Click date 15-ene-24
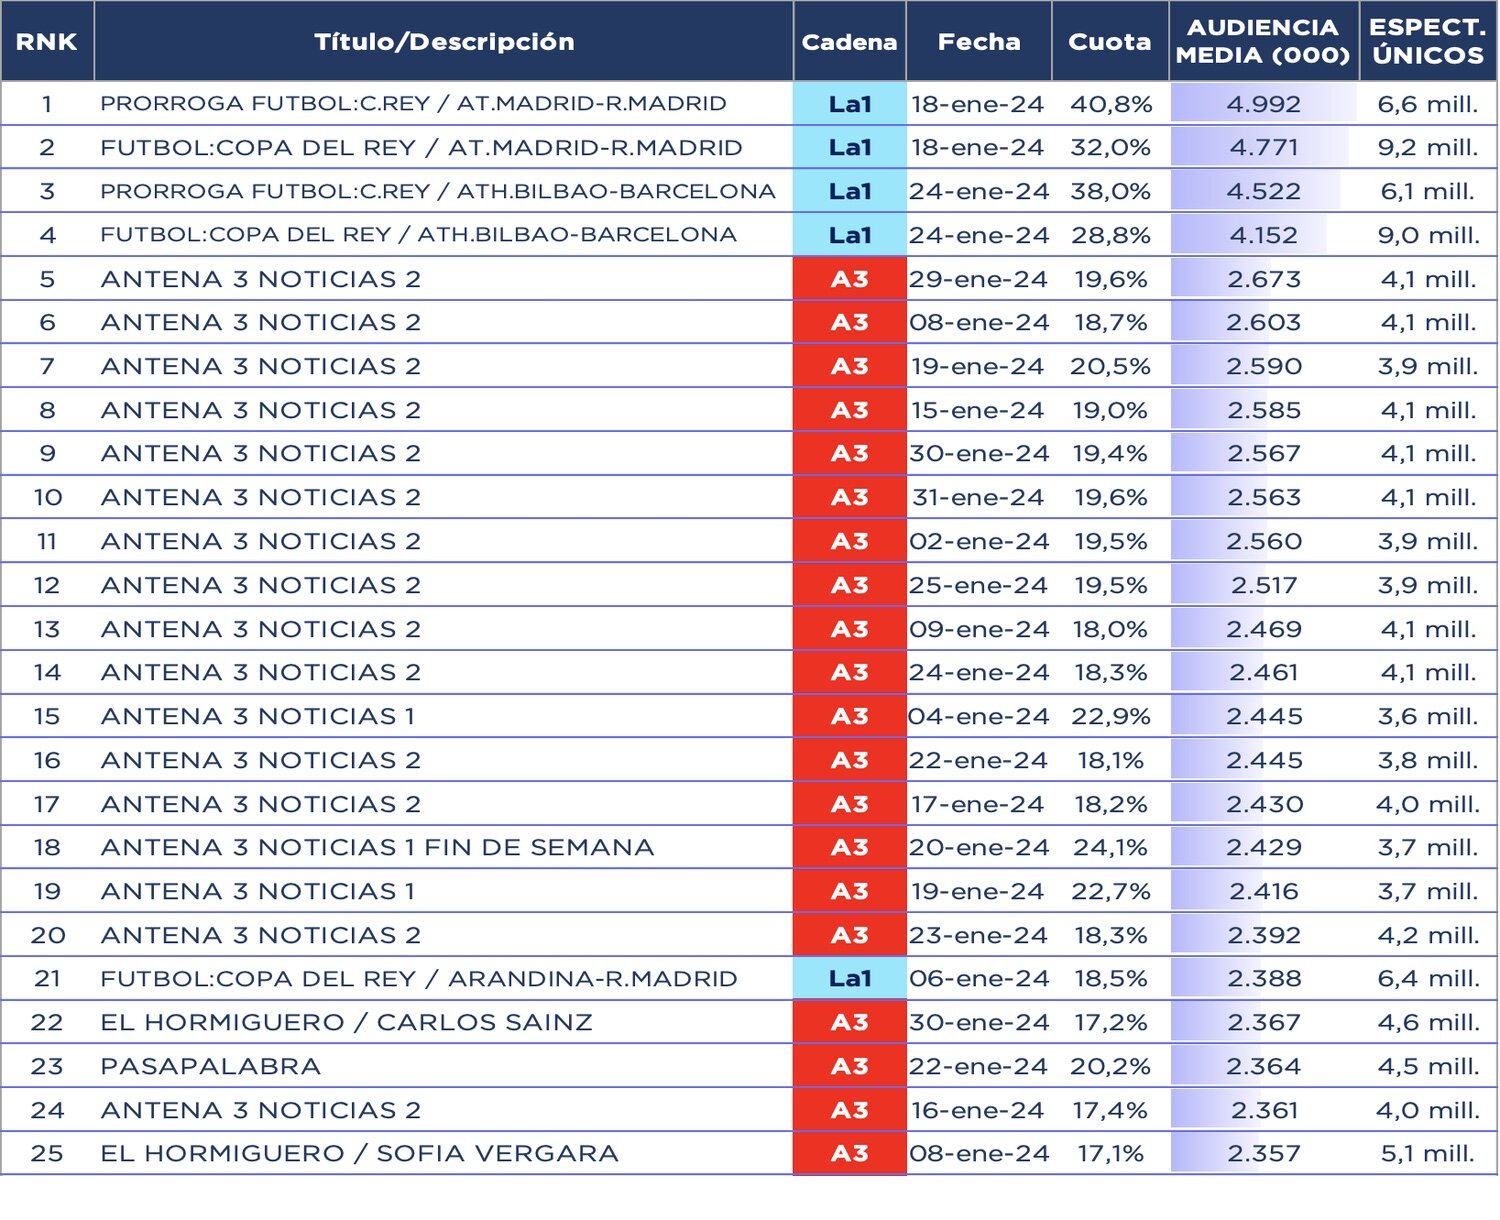The image size is (1500, 1220). 978,410
